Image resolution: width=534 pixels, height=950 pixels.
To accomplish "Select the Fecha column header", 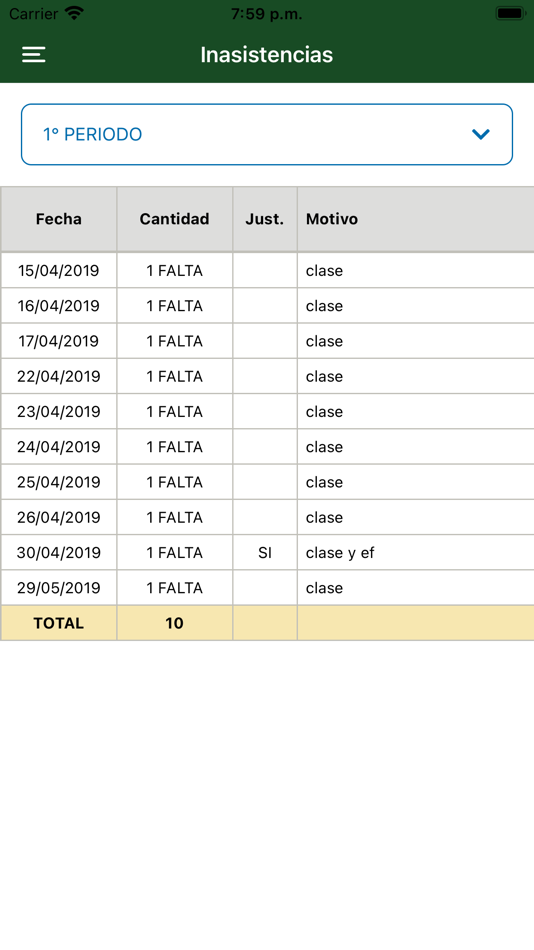I will [59, 219].
